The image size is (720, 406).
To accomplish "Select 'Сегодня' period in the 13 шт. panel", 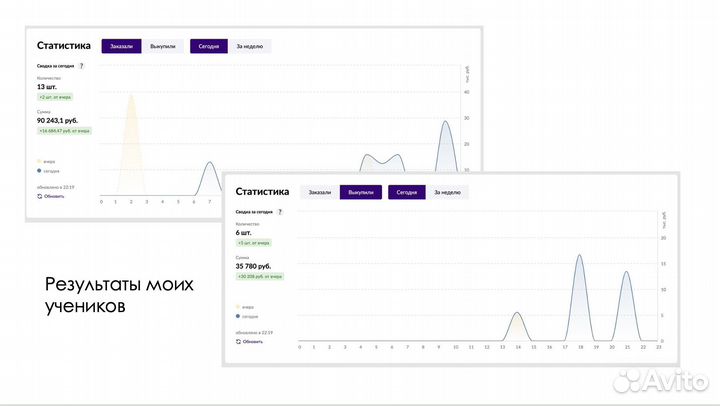I will [208, 46].
